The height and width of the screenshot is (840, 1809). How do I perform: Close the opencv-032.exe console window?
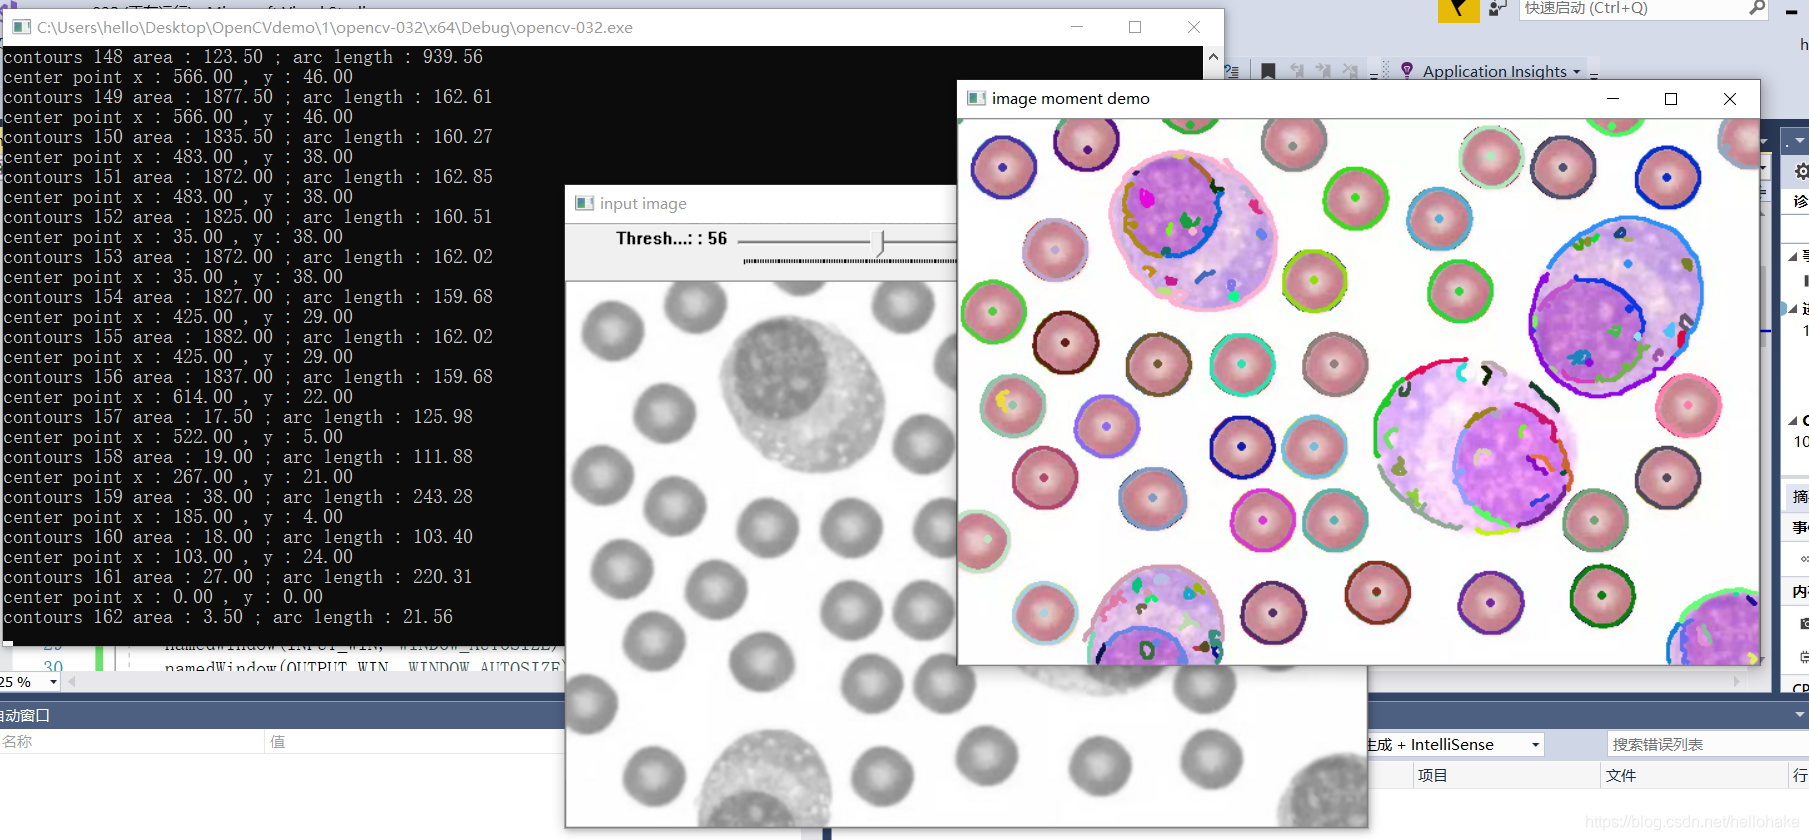click(1194, 27)
